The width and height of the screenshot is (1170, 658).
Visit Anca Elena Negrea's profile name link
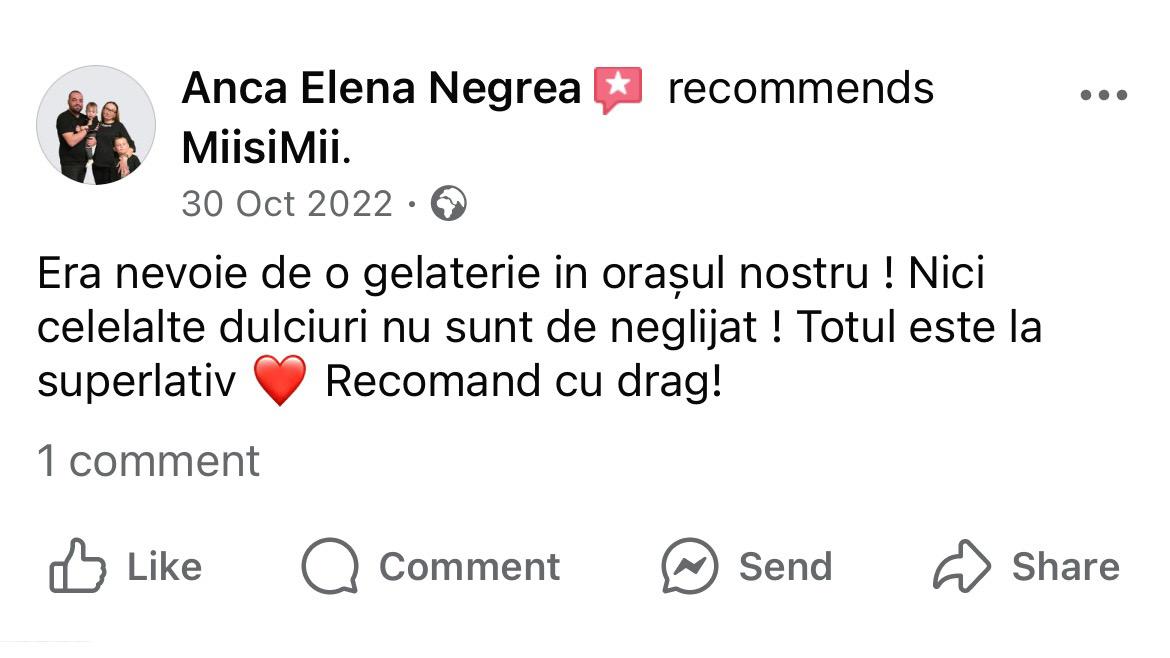click(x=381, y=88)
